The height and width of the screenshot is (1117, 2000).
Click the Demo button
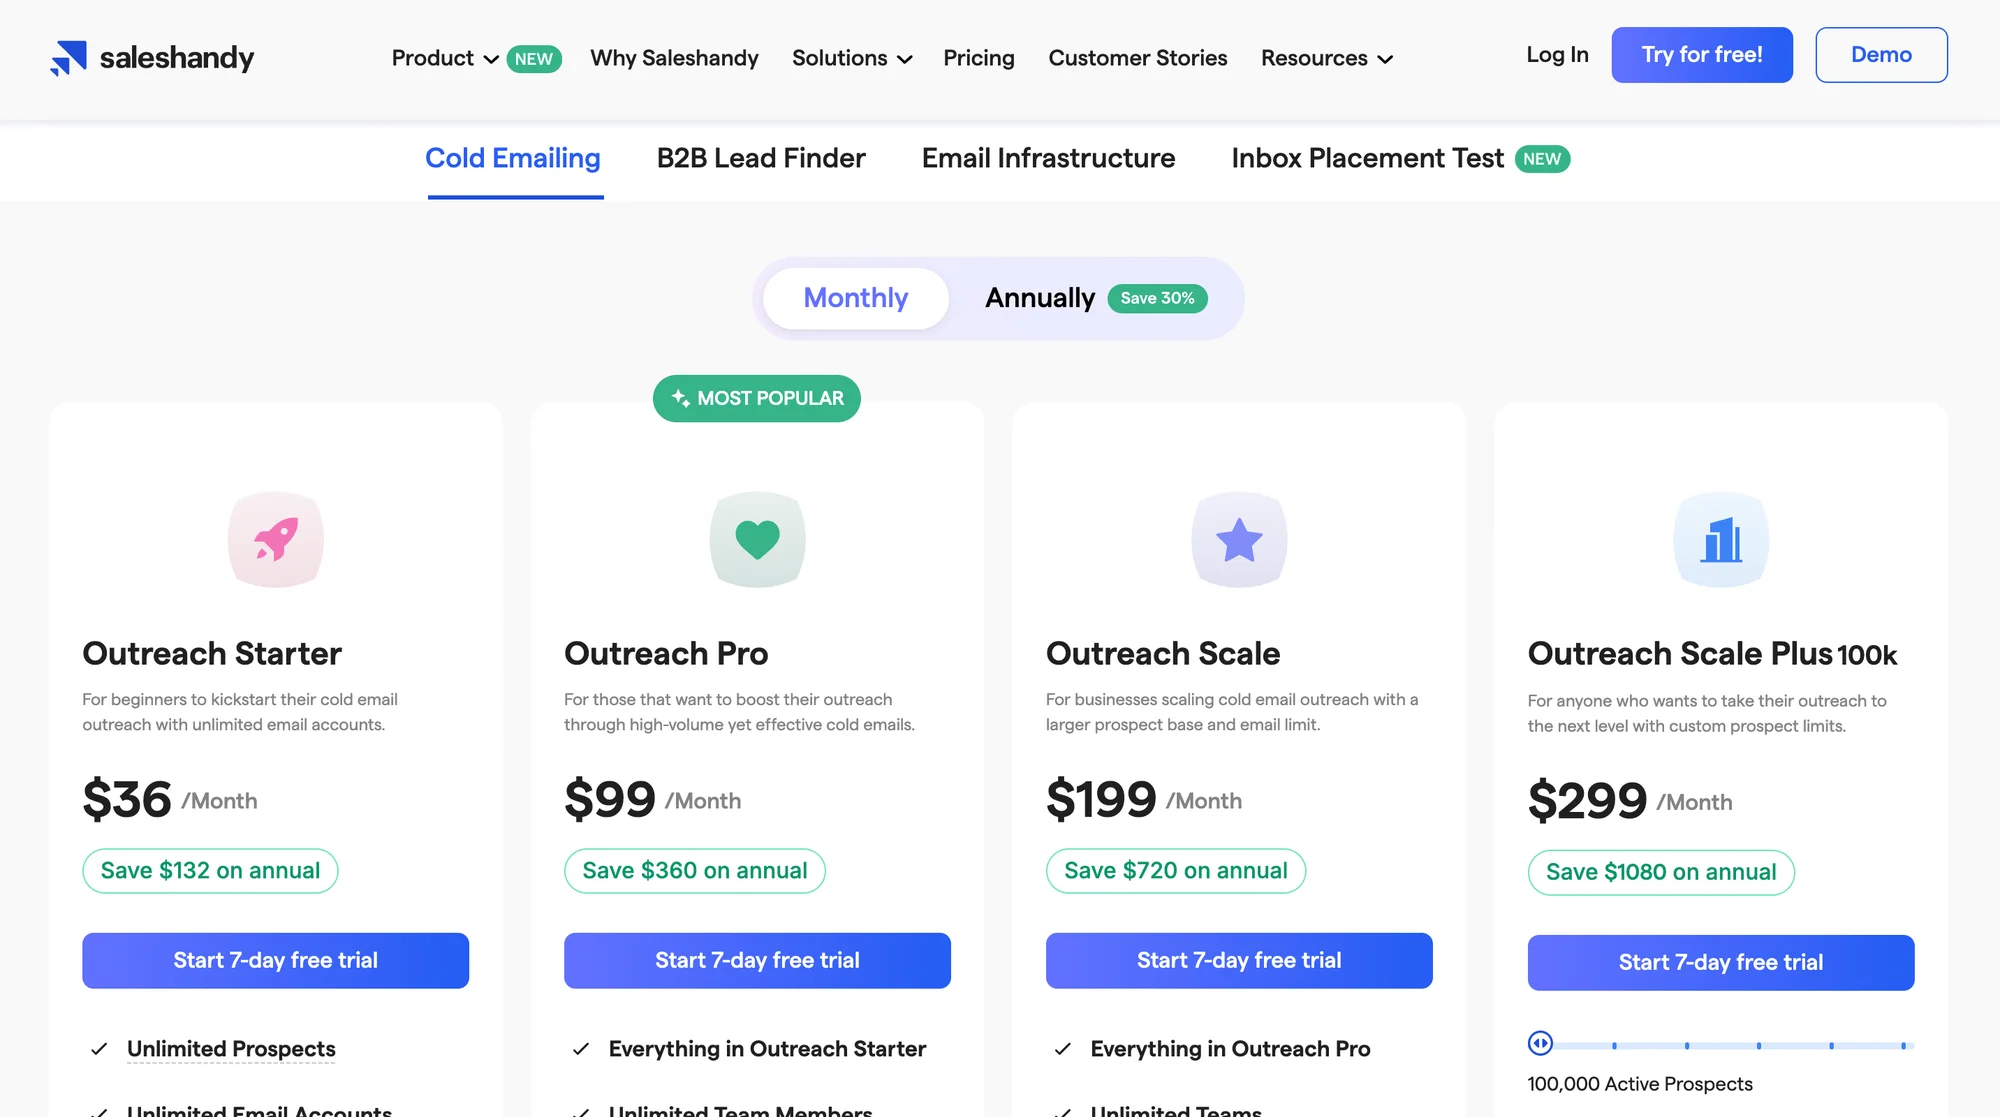pos(1881,55)
